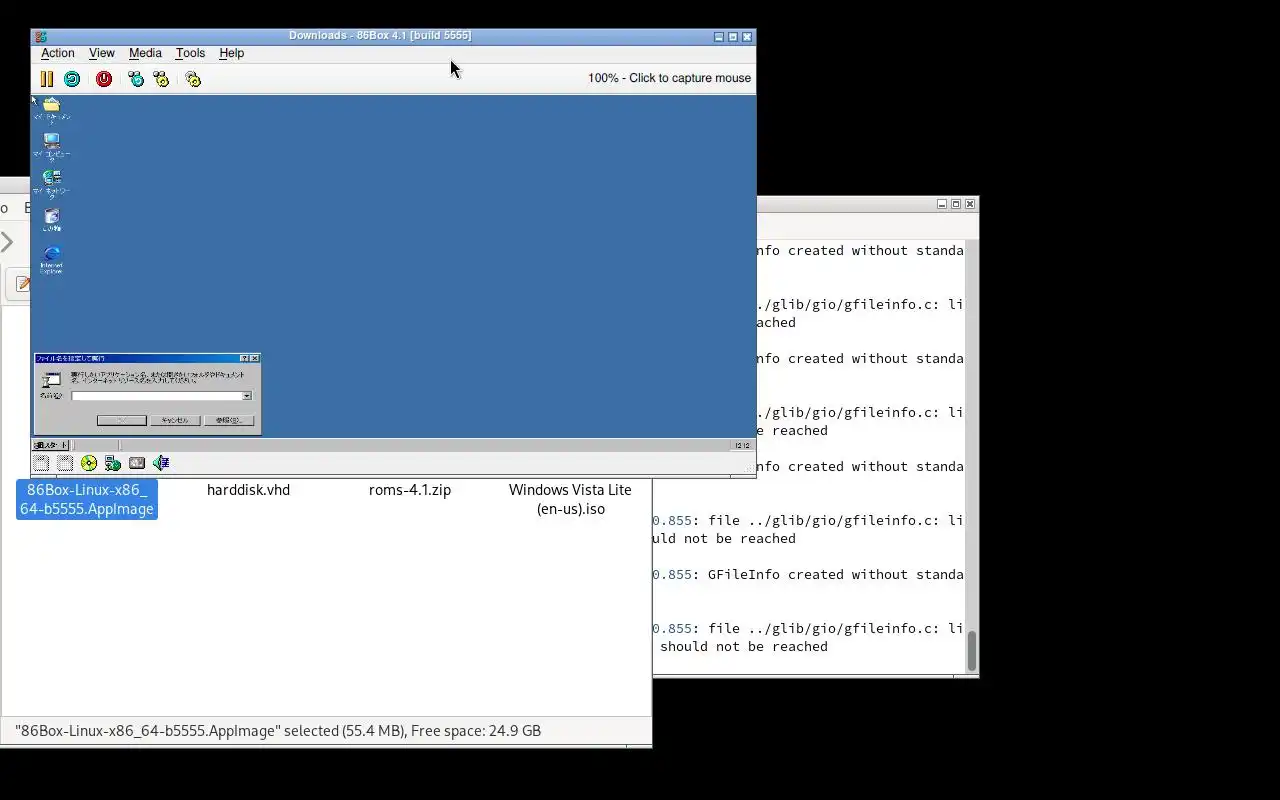
Task: Click the file manager status bar selection text
Action: point(278,731)
